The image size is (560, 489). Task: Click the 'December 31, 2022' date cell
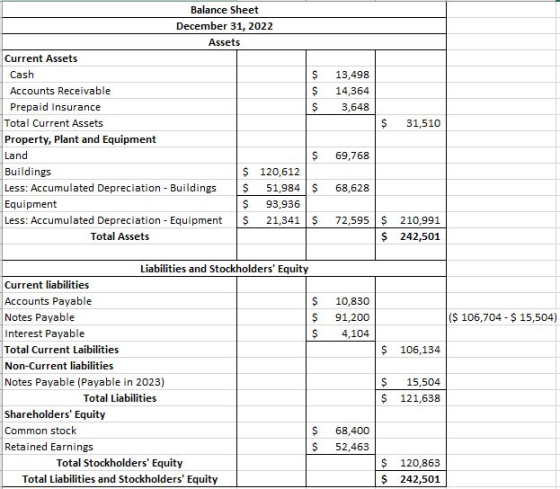coord(224,26)
